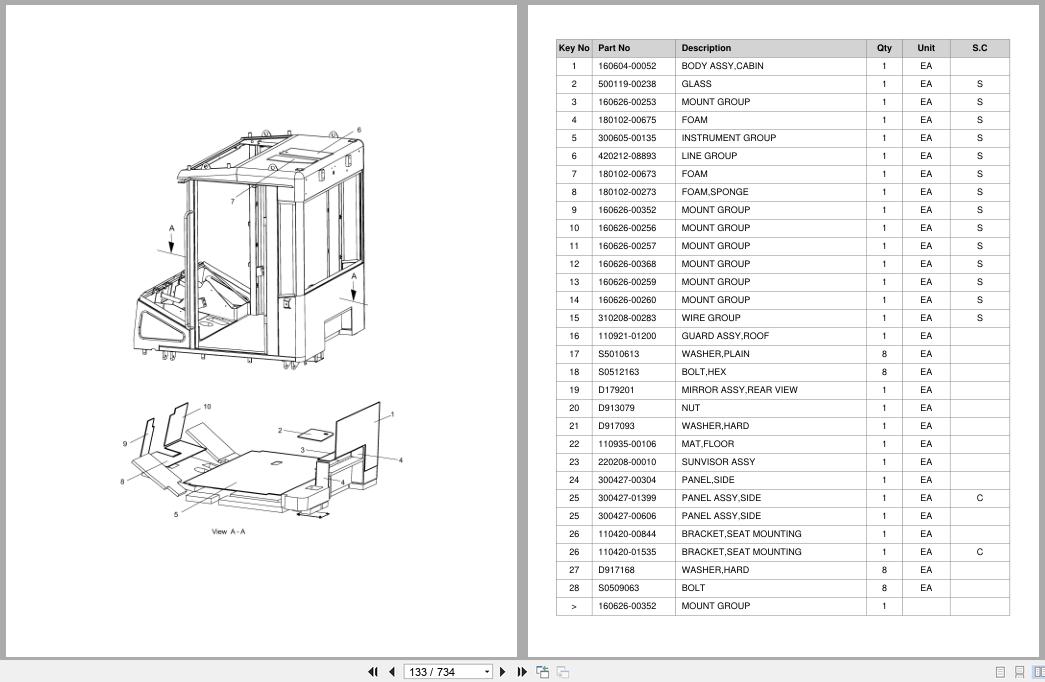Click the Qty column header
Image resolution: width=1045 pixels, height=682 pixels.
tap(884, 48)
